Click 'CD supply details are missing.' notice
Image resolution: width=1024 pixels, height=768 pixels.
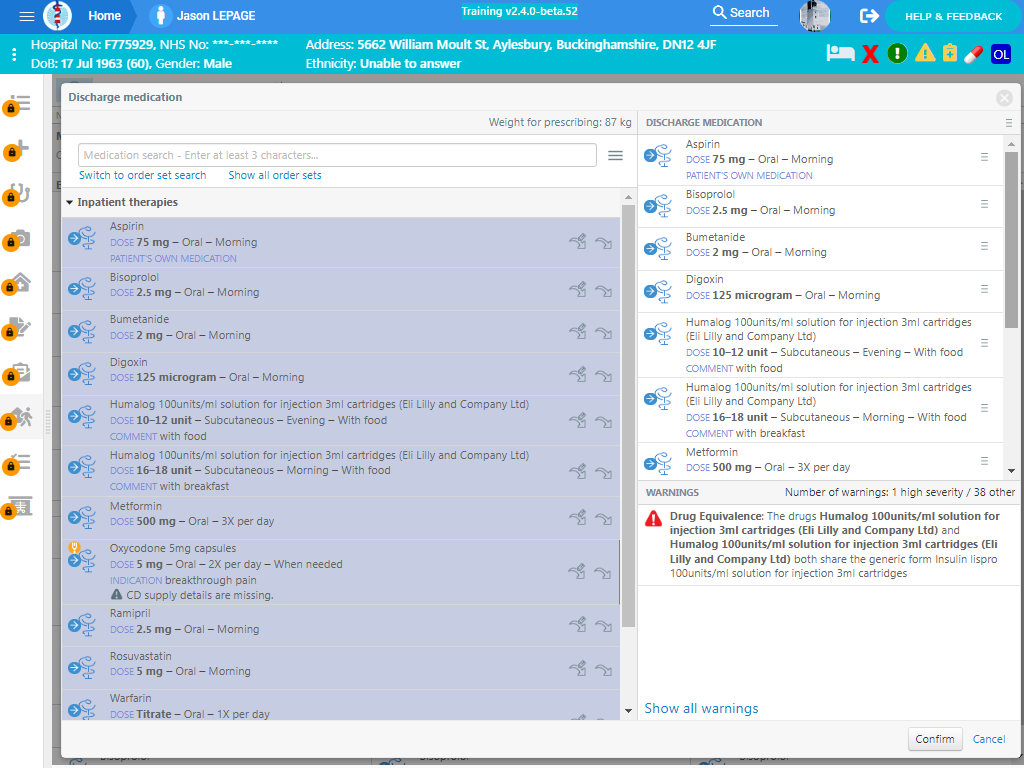(200, 596)
